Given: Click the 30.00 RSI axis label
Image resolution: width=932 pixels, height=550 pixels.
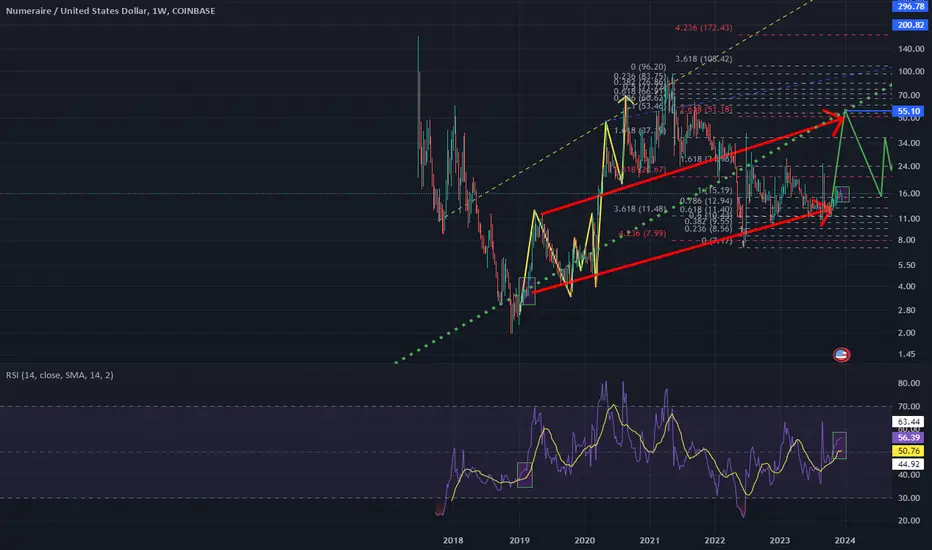Looking at the screenshot, I should click(x=909, y=498).
